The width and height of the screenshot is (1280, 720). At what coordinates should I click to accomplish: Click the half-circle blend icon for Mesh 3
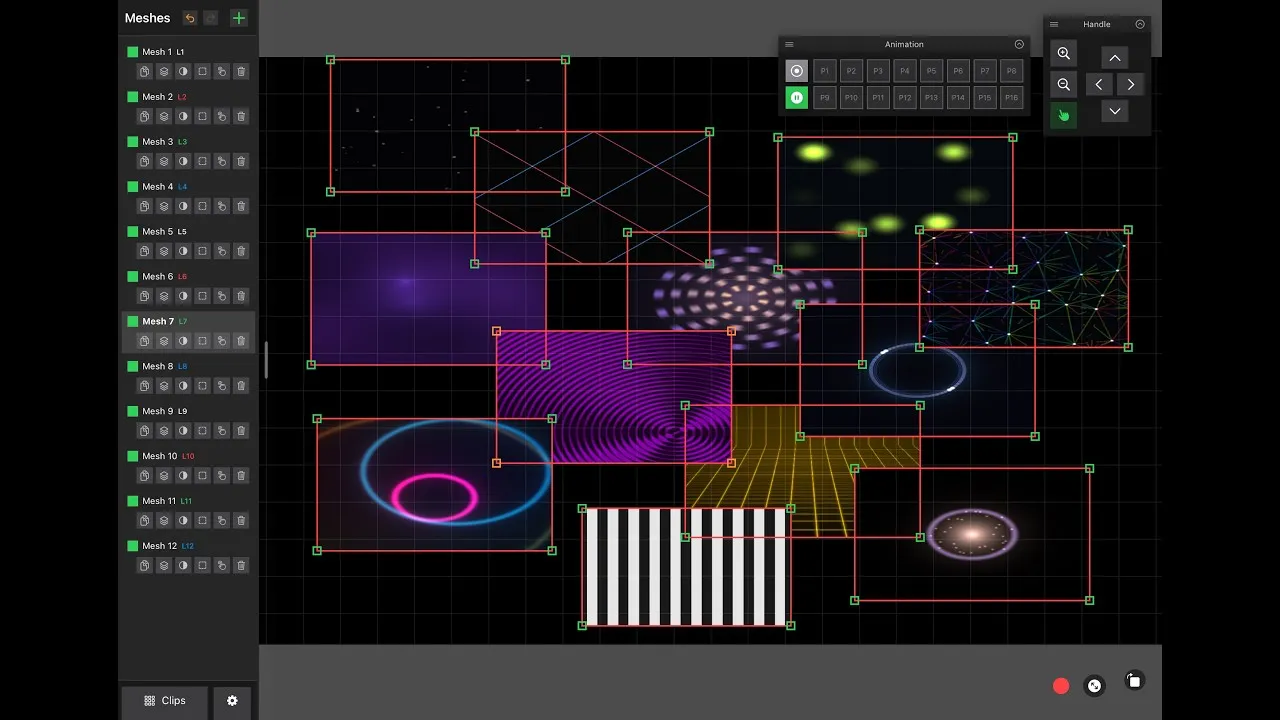point(183,161)
